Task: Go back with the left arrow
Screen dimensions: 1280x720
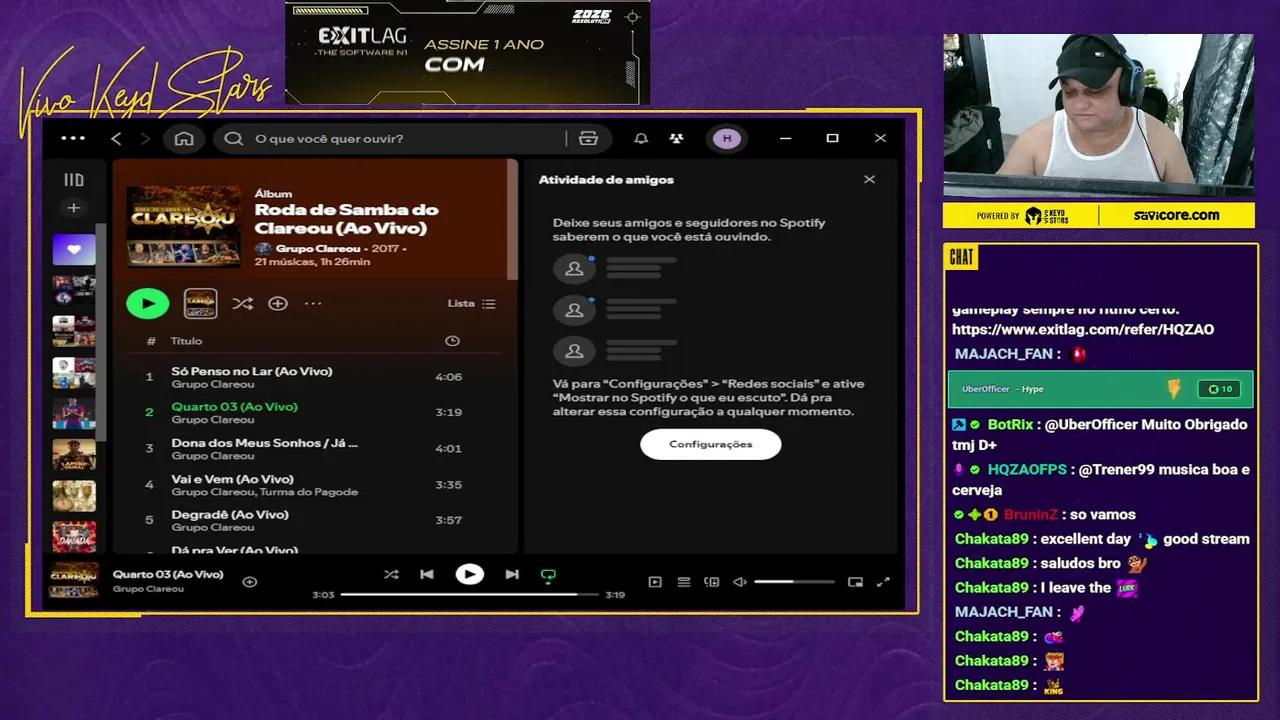Action: (x=116, y=138)
